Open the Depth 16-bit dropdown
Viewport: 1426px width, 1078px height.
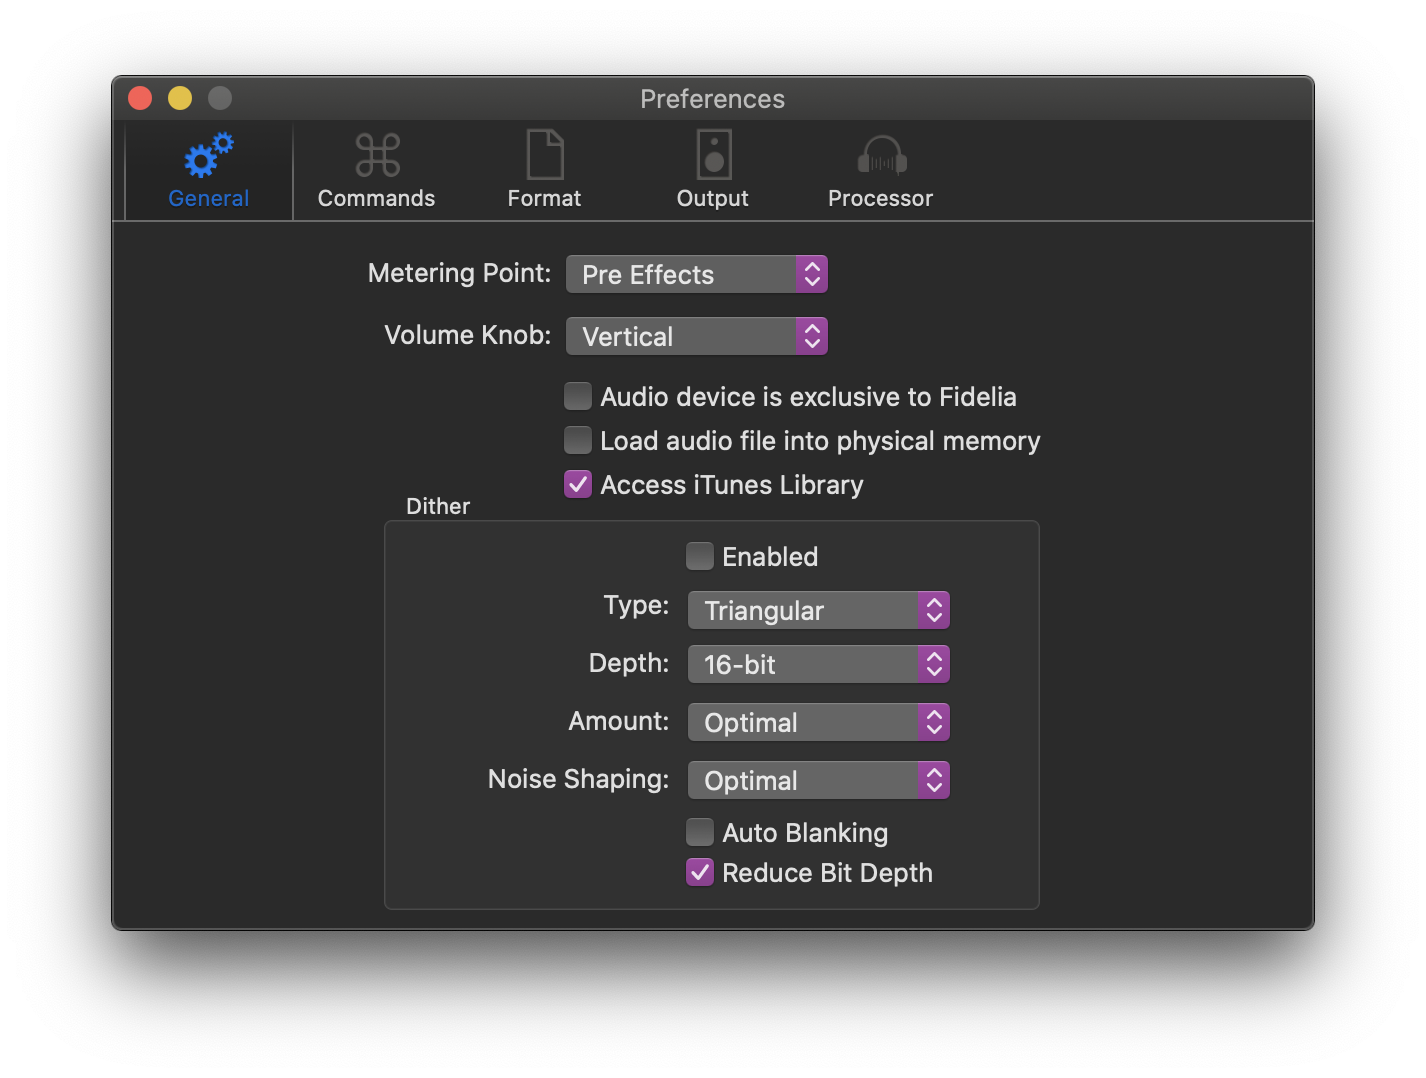818,665
